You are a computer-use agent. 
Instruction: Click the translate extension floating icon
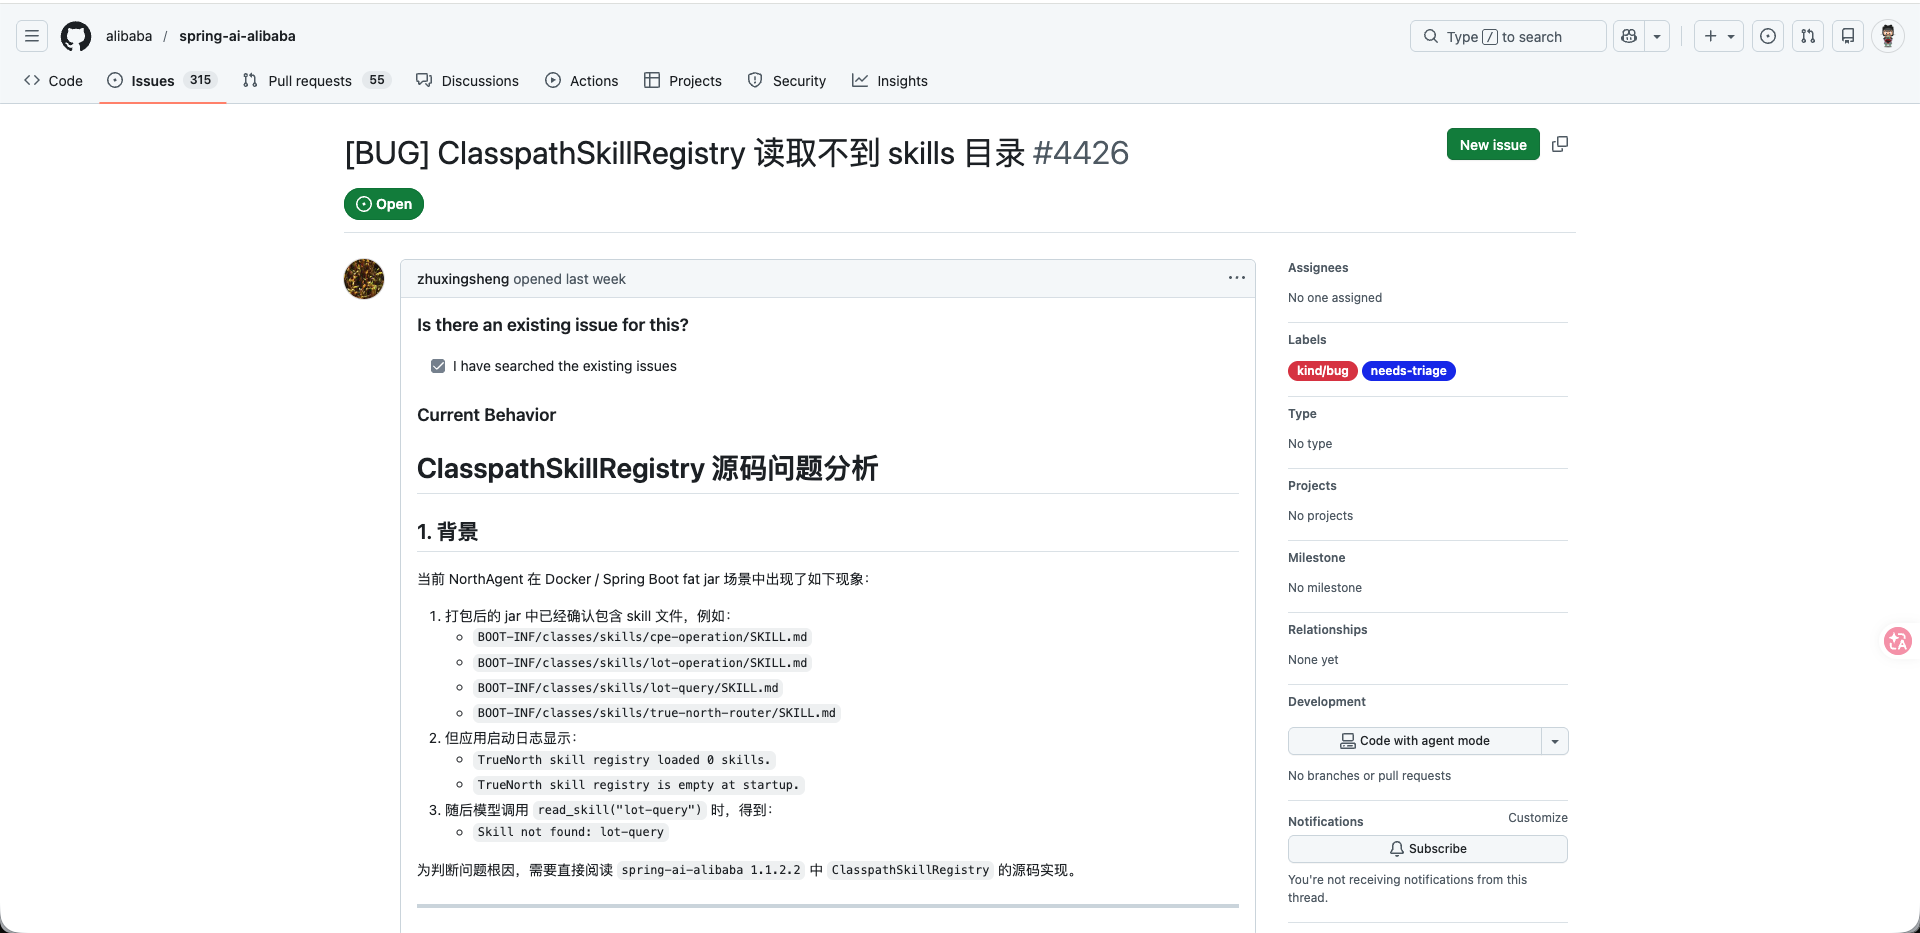tap(1897, 641)
